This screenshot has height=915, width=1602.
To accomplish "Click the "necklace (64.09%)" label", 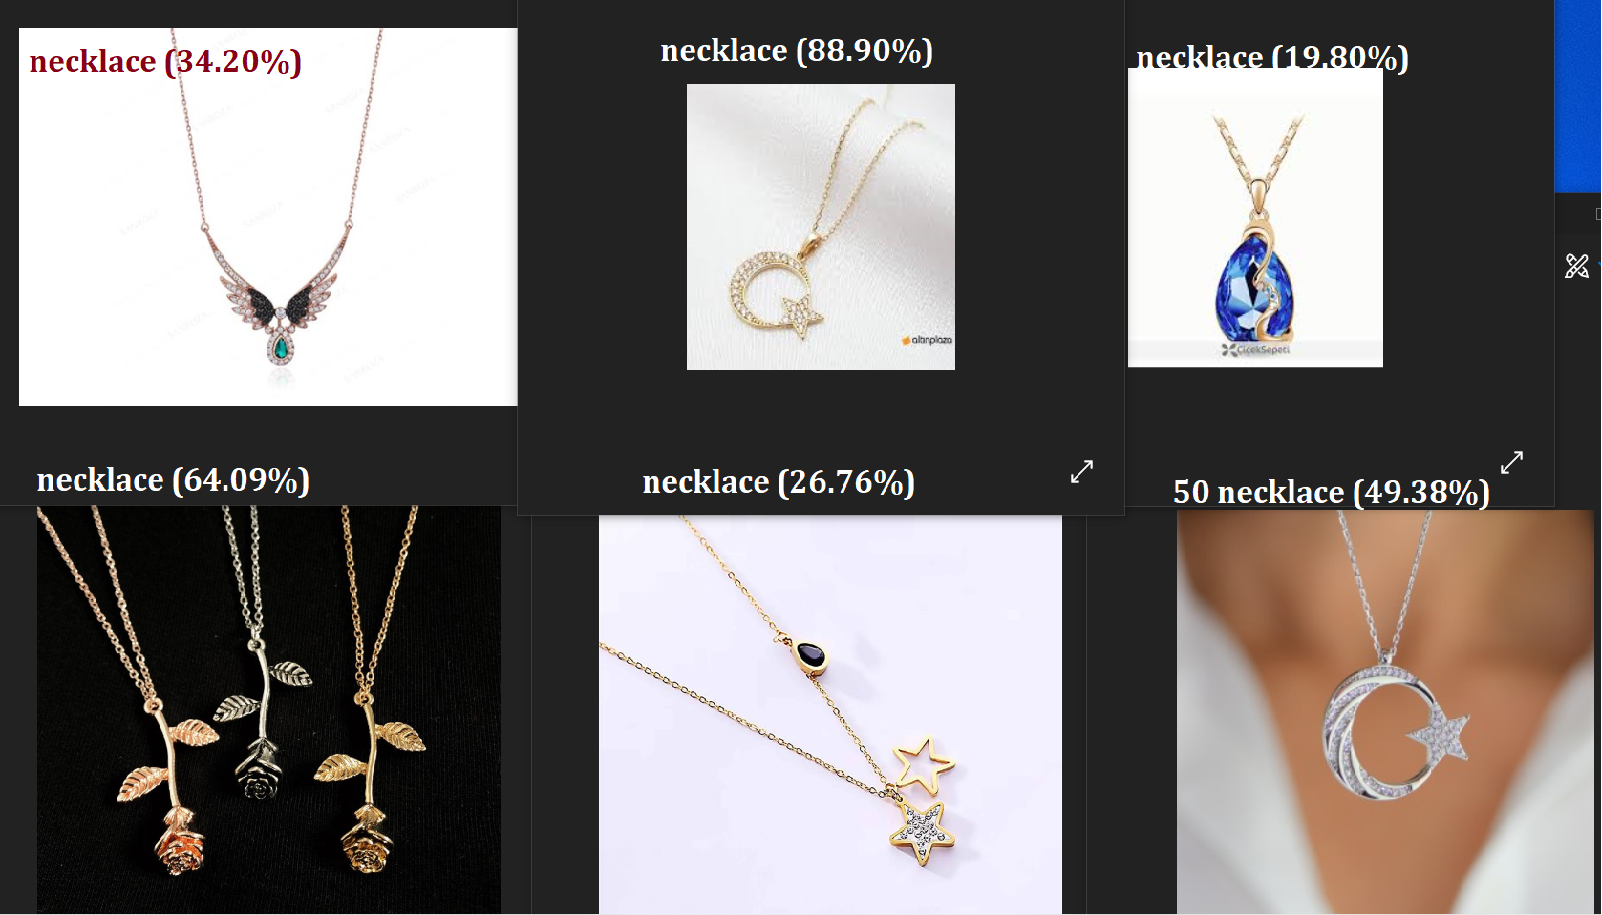I will tap(174, 481).
